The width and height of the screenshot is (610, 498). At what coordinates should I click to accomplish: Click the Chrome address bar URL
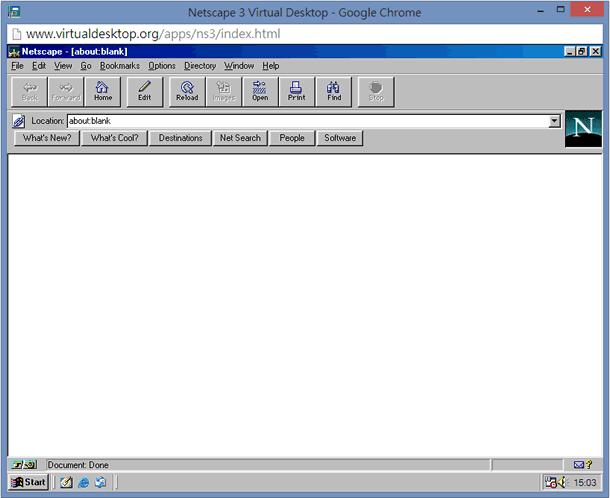(153, 34)
